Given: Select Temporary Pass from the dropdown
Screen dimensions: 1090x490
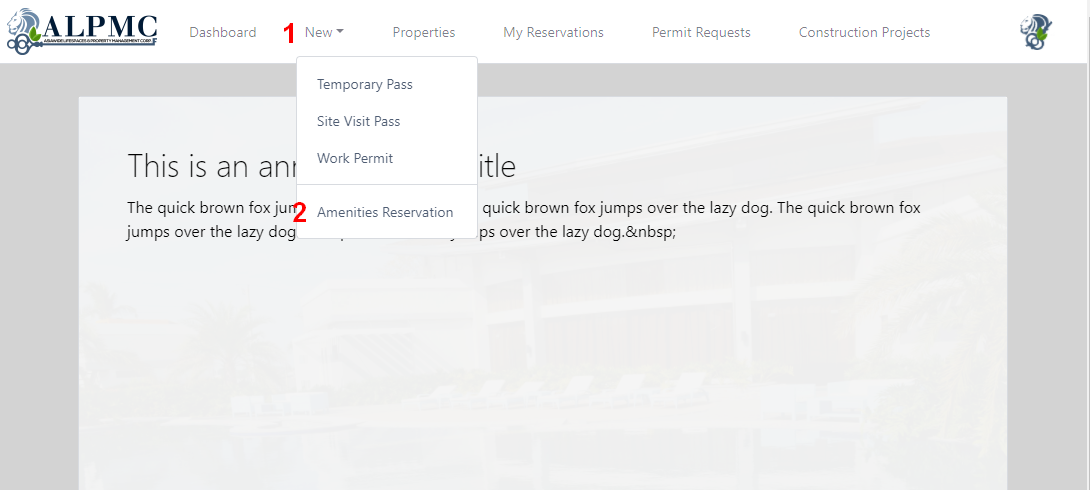Looking at the screenshot, I should (364, 84).
